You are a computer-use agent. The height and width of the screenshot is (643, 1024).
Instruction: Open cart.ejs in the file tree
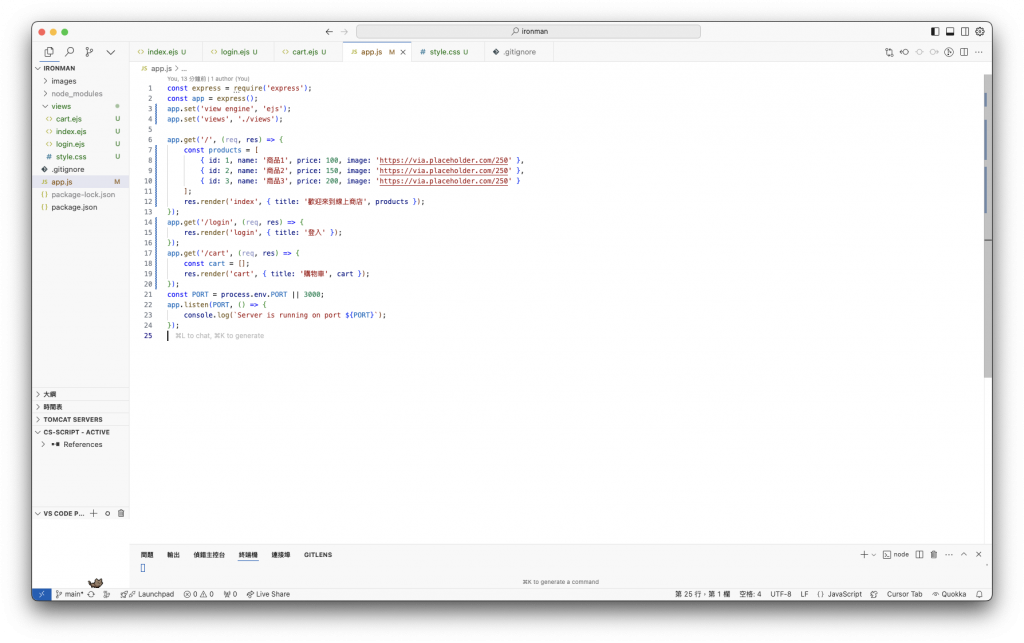click(x=80, y=119)
